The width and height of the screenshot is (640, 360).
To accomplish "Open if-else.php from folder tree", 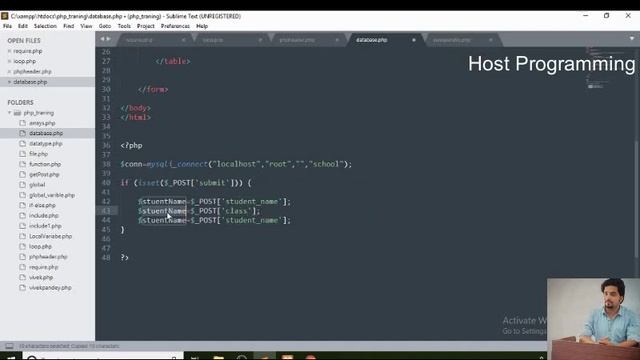I will click(x=42, y=205).
